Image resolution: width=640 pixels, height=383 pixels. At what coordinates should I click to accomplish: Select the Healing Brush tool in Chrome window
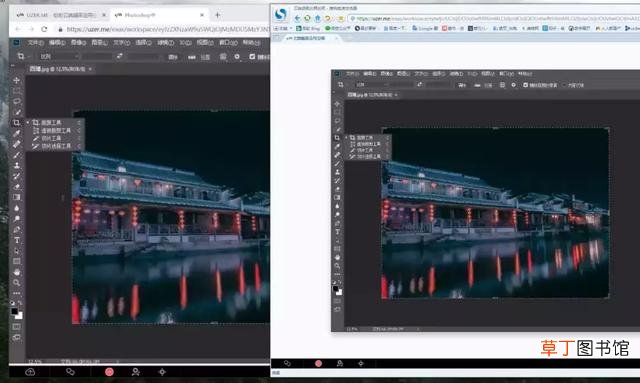coord(17,144)
